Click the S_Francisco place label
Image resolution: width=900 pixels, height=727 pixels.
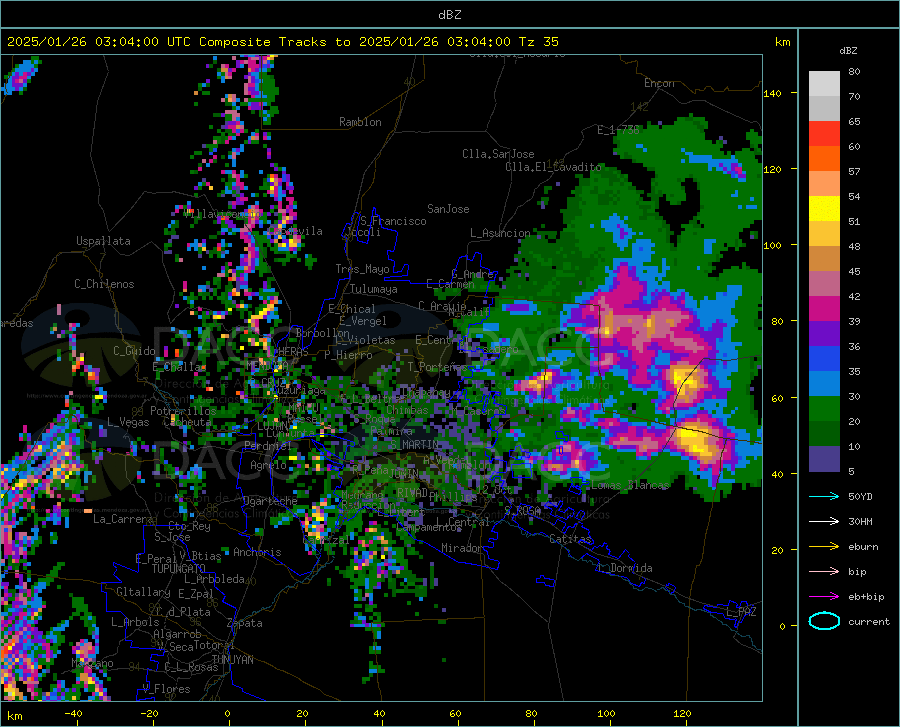click(x=393, y=221)
